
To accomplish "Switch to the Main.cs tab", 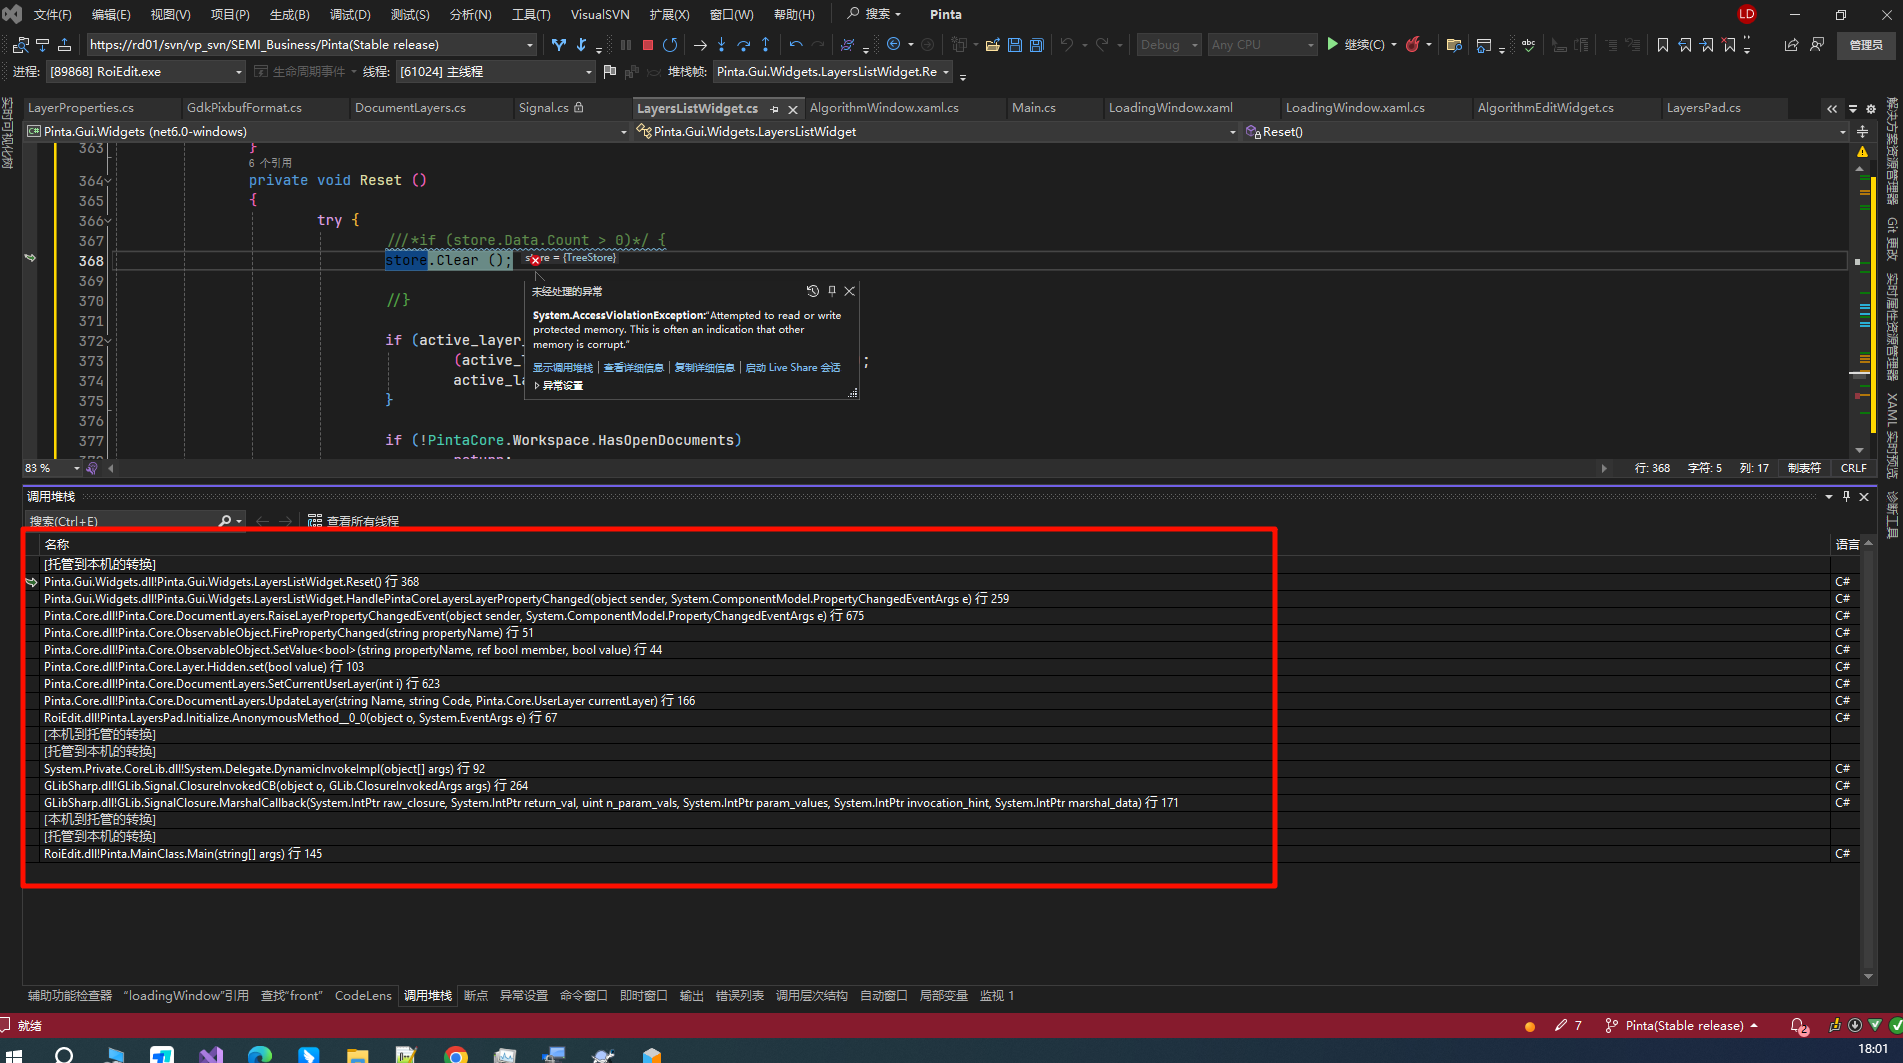I will coord(1034,108).
